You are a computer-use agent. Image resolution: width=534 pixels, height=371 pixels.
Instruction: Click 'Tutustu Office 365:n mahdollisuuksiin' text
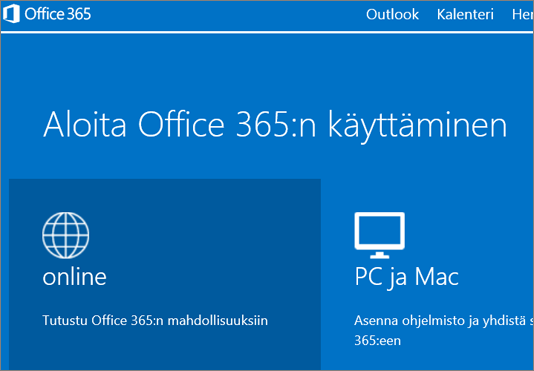[x=155, y=321]
